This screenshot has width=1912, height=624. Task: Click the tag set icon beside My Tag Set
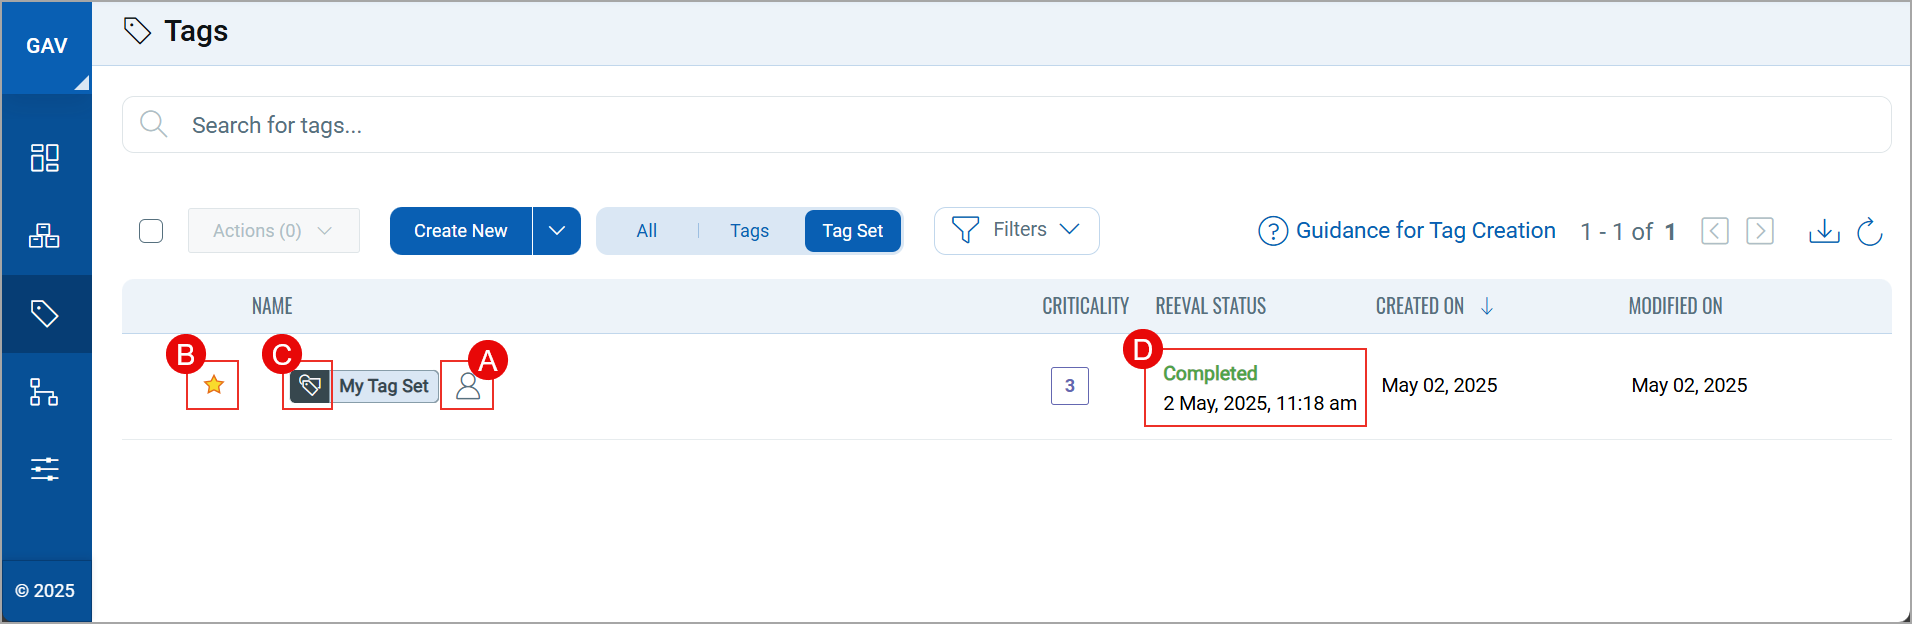[310, 385]
